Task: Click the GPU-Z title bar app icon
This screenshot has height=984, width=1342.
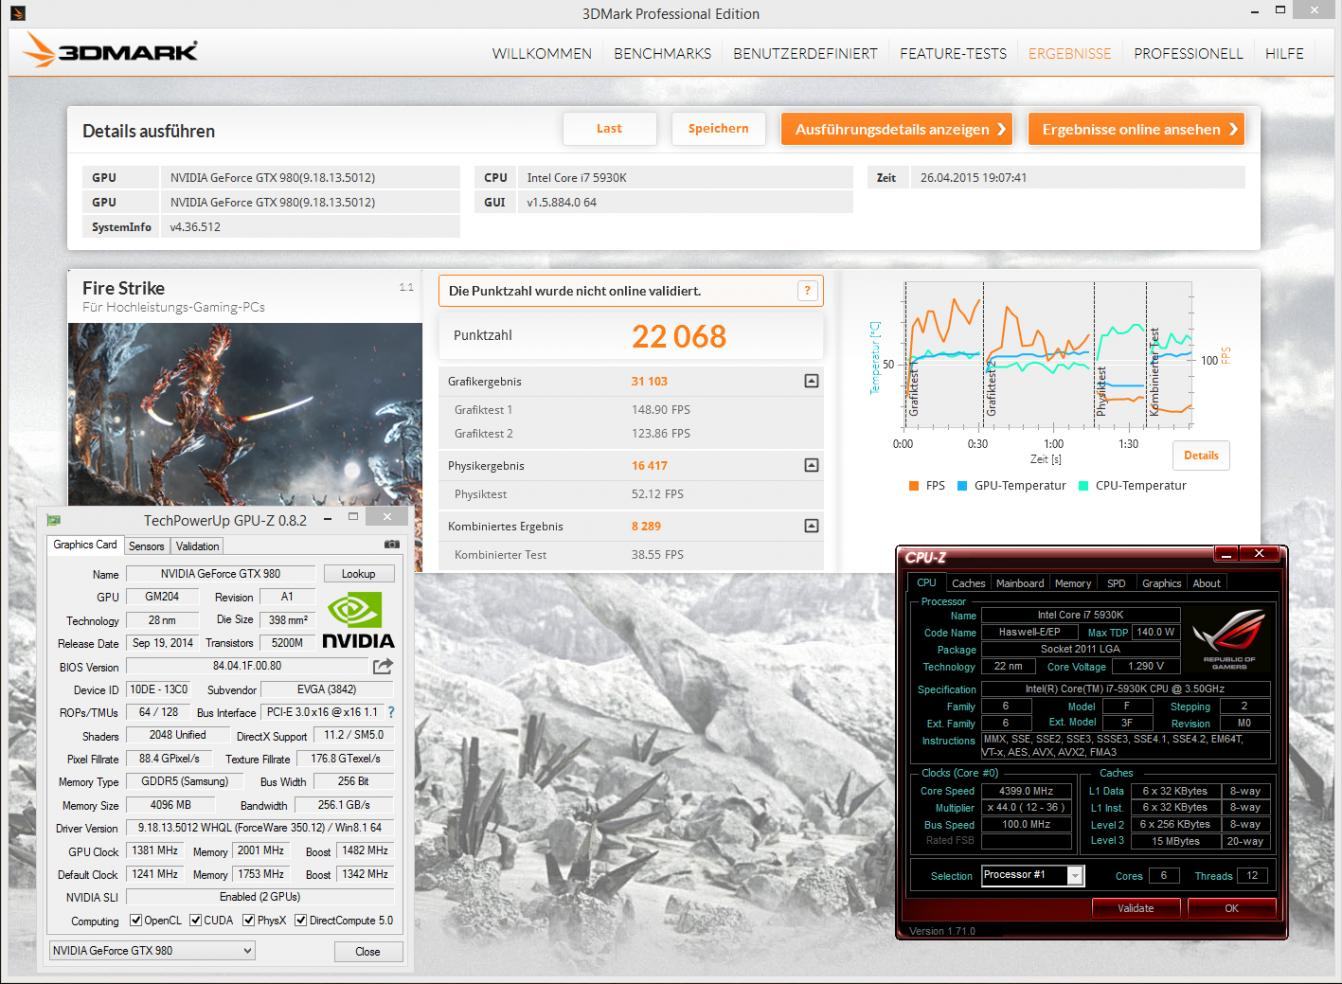Action: click(54, 520)
